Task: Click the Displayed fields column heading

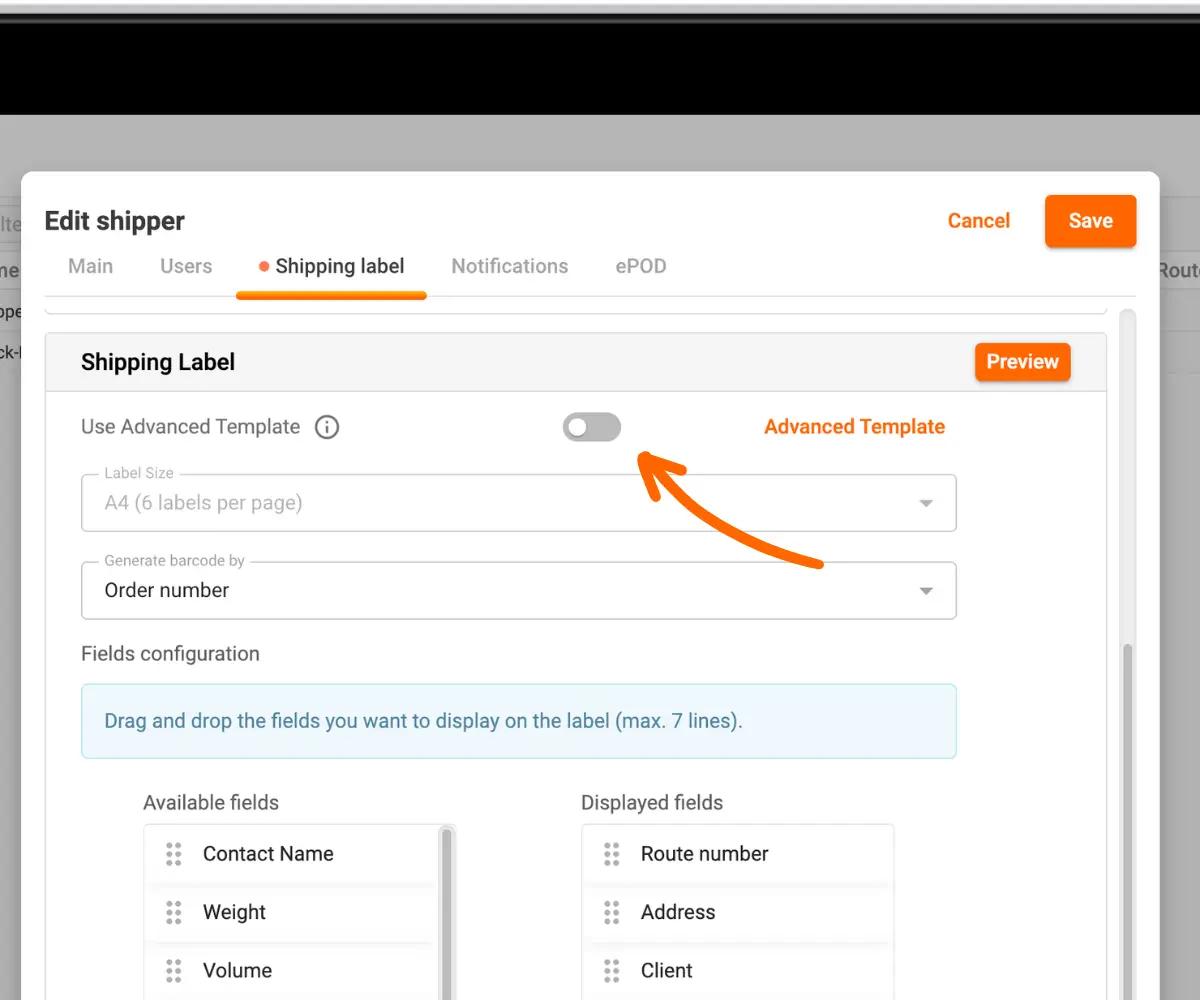Action: (652, 803)
